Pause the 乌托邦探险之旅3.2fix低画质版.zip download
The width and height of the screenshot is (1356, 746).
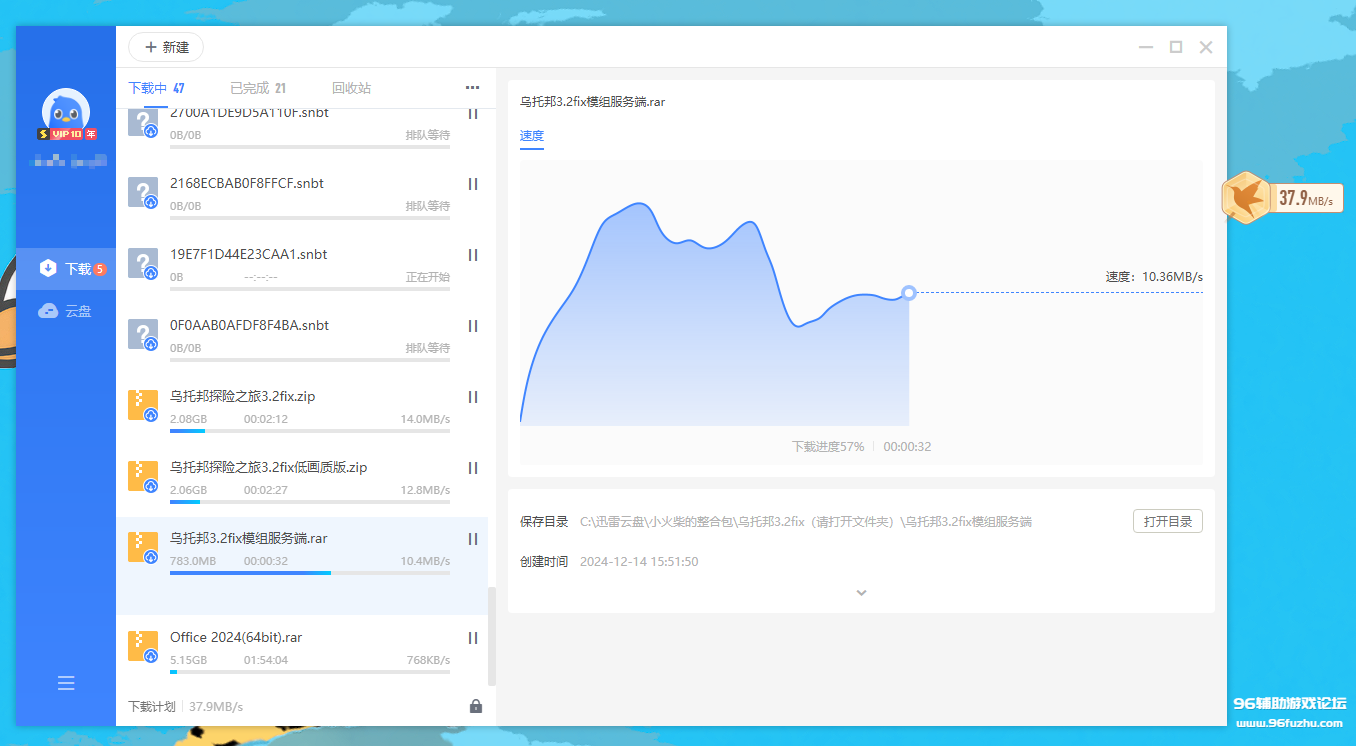473,468
